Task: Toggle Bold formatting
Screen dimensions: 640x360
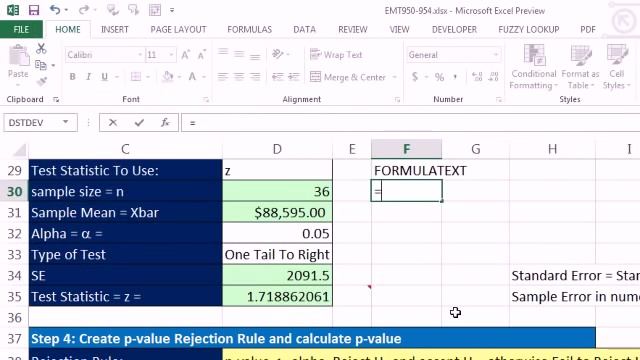Action: [x=72, y=76]
